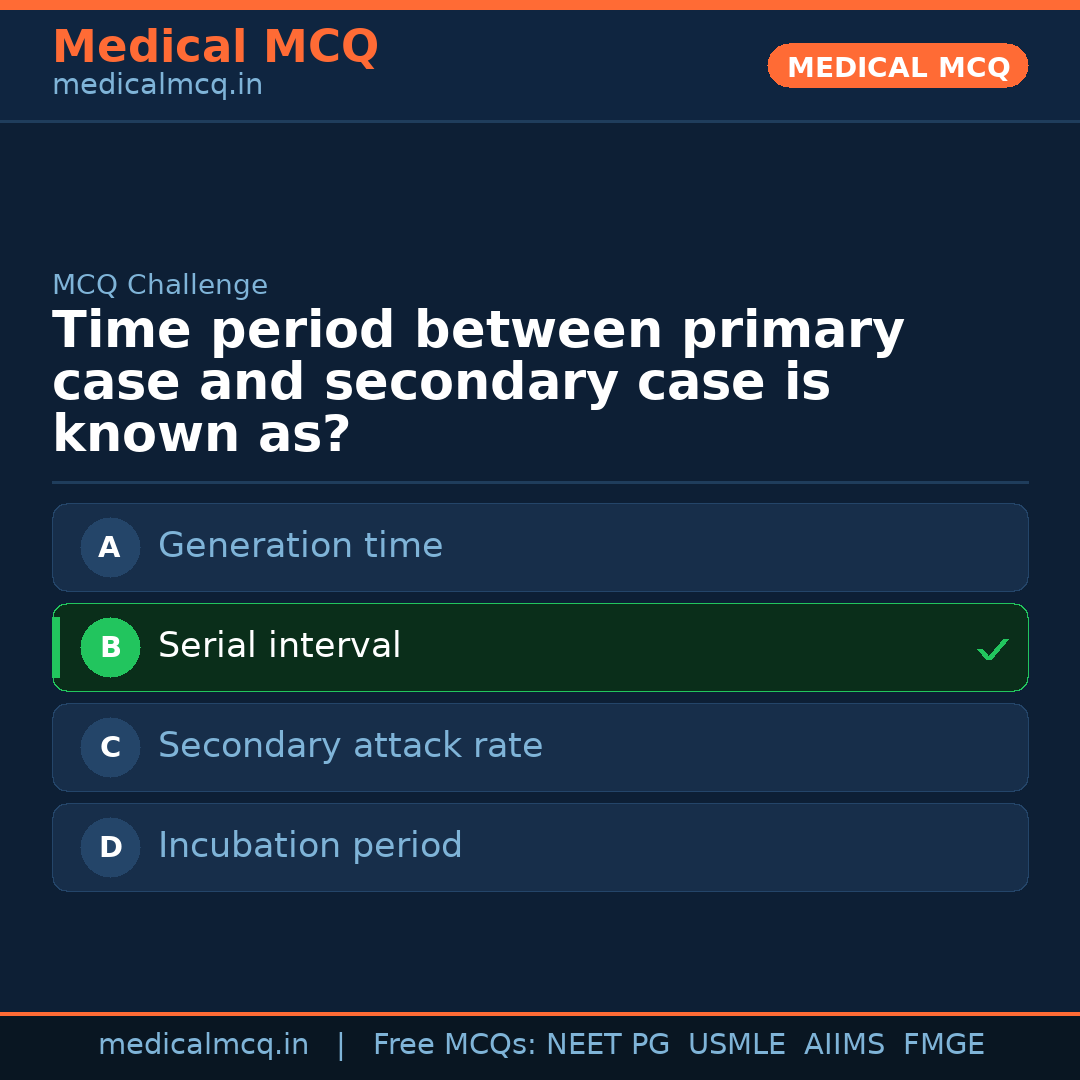Click the Medical MCQ orange title logo
Screen dimensions: 1080x1080
tap(215, 47)
